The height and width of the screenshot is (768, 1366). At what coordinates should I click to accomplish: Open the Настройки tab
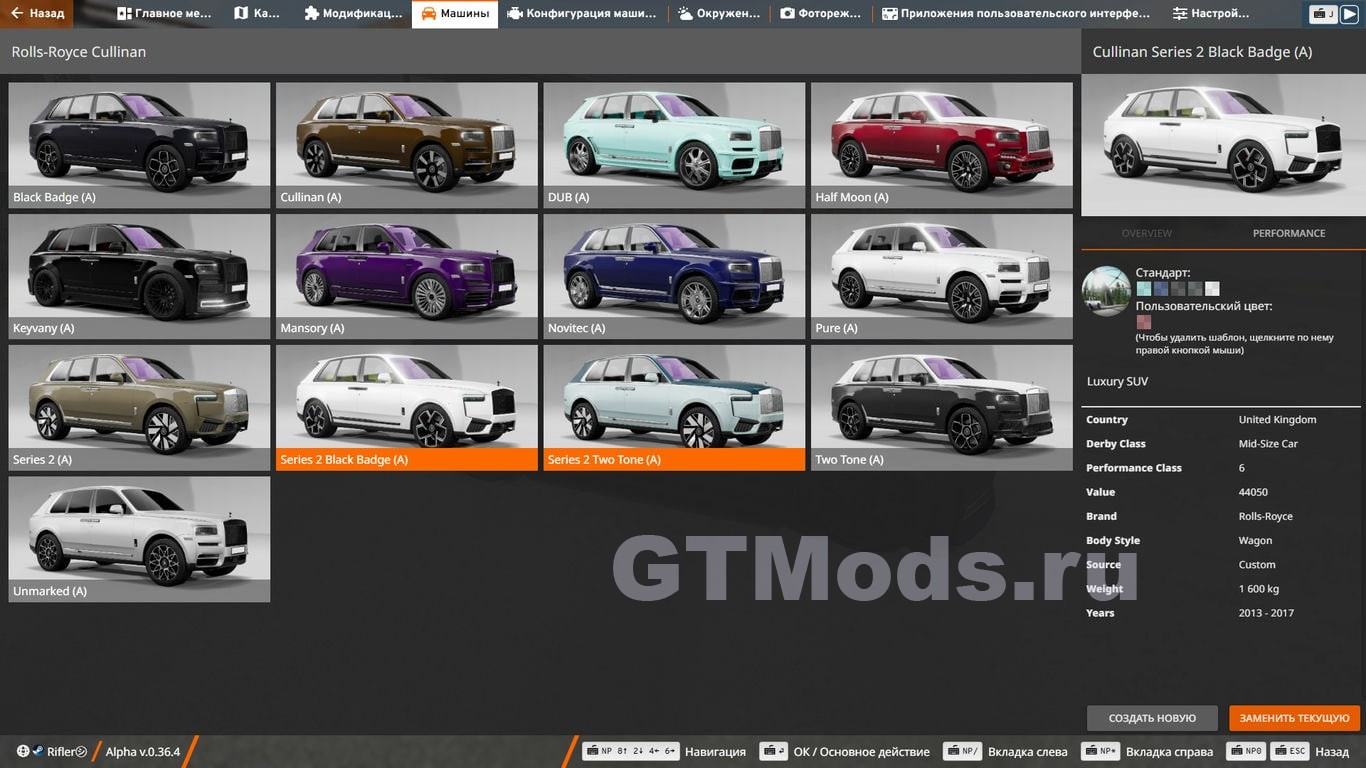[1211, 14]
